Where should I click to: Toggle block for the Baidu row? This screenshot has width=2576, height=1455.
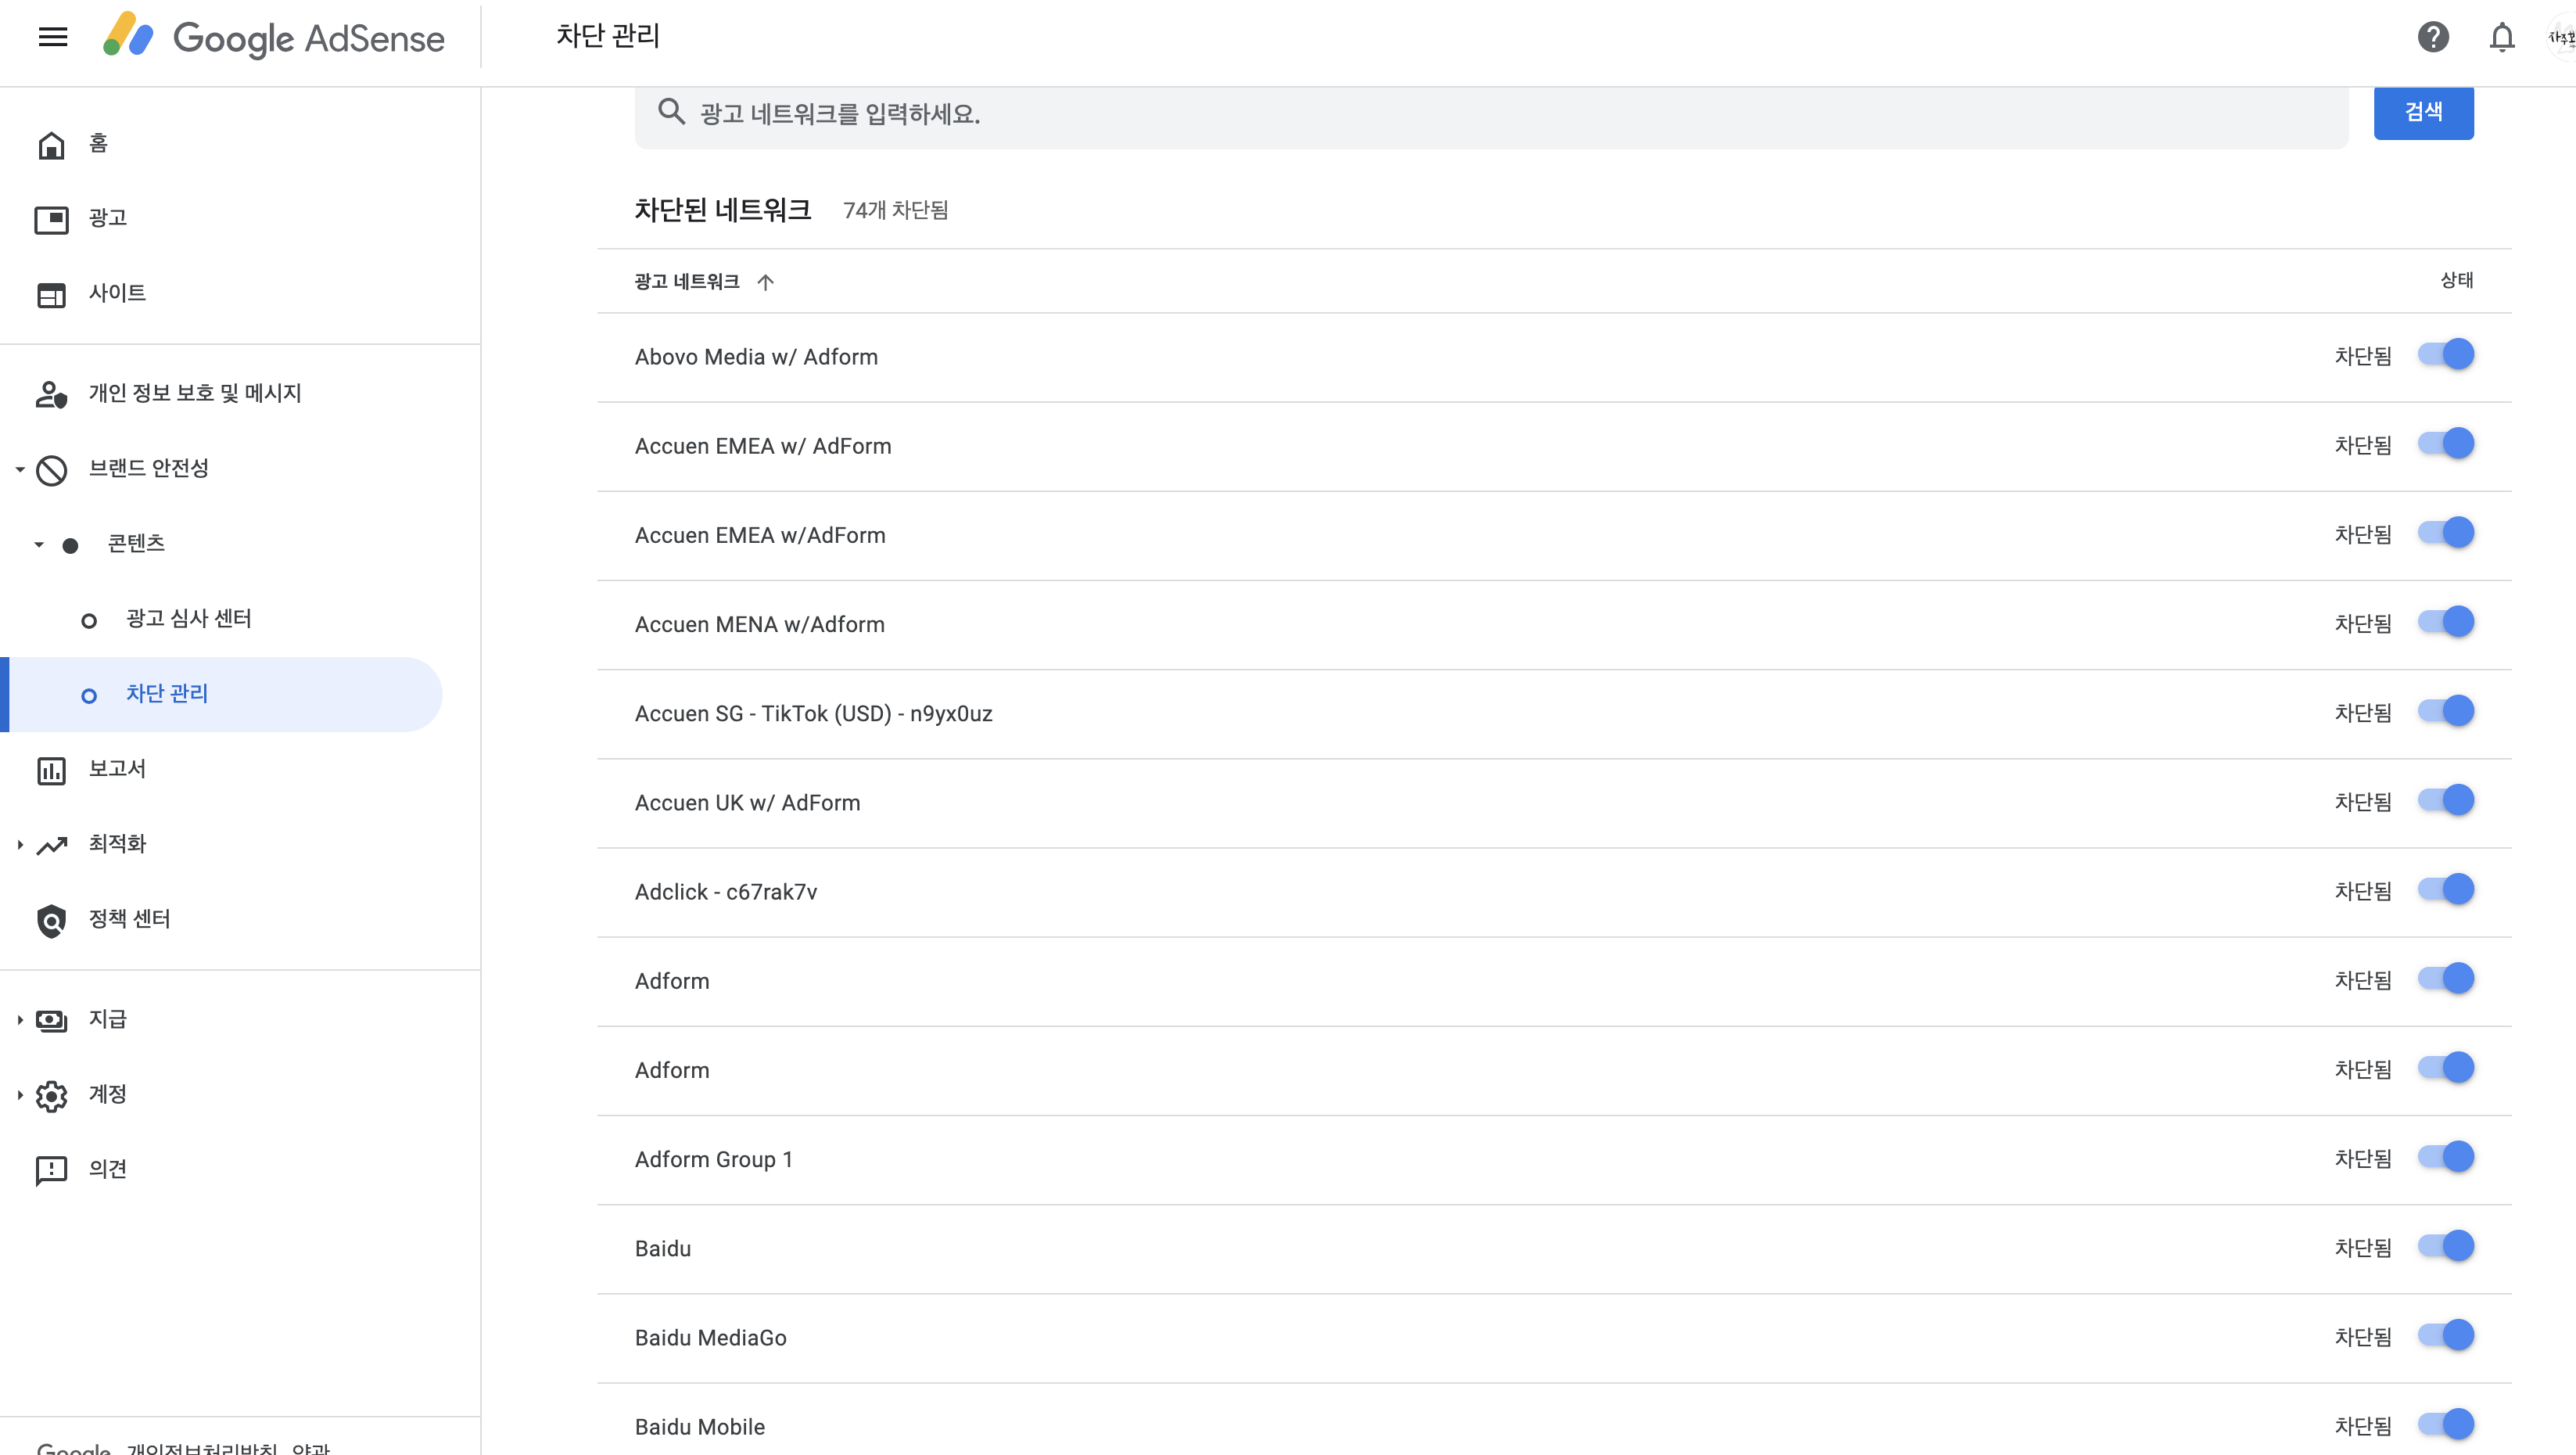[2445, 1246]
